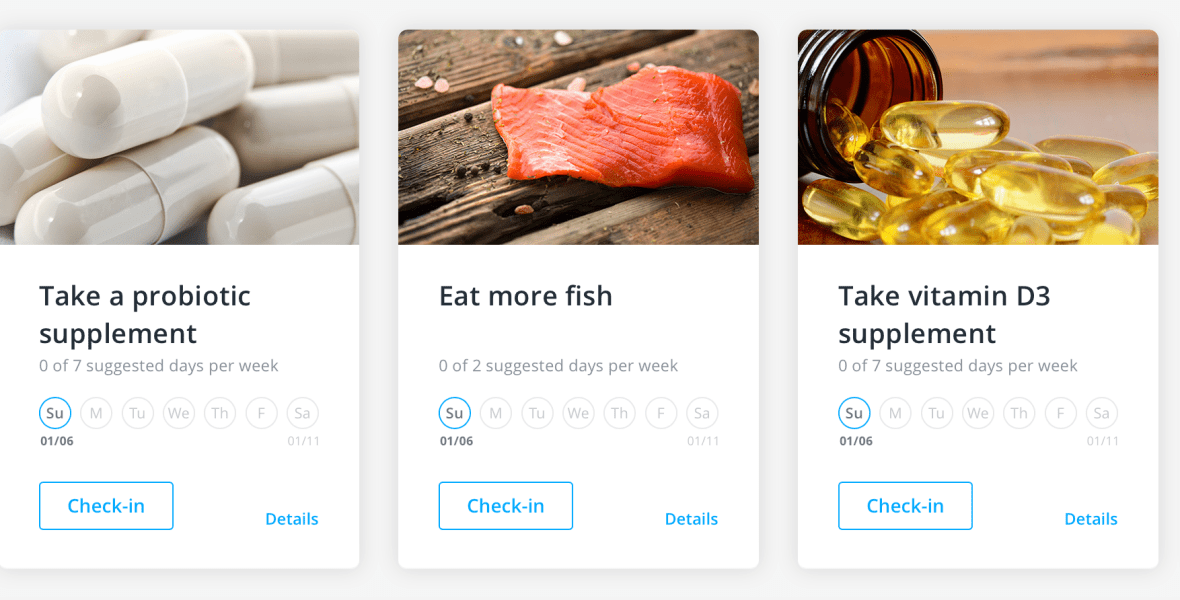Mark Thursday on vitamin D3 supplement card
Viewport: 1180px width, 600px height.
point(1019,413)
